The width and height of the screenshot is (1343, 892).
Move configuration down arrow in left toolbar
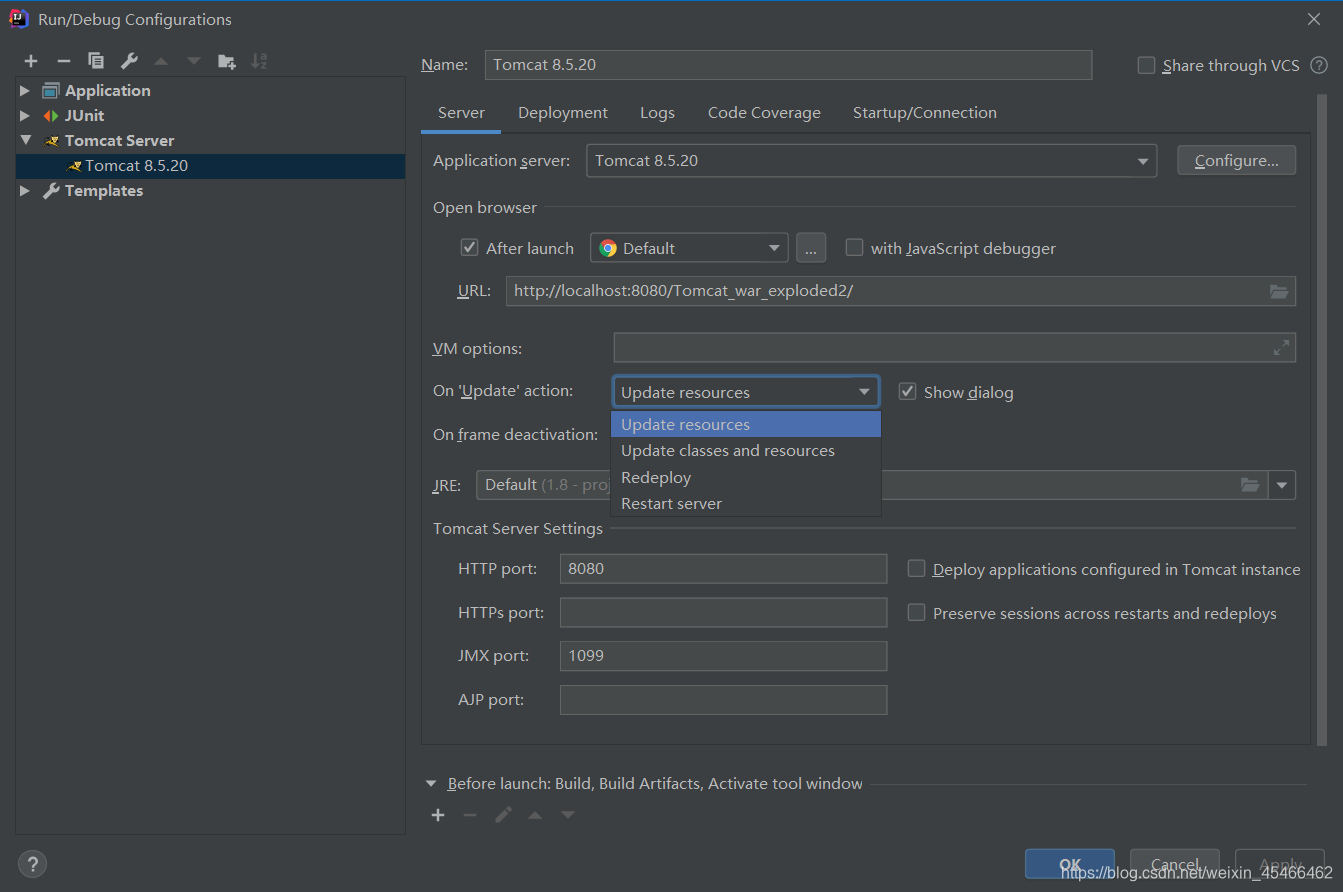[194, 61]
